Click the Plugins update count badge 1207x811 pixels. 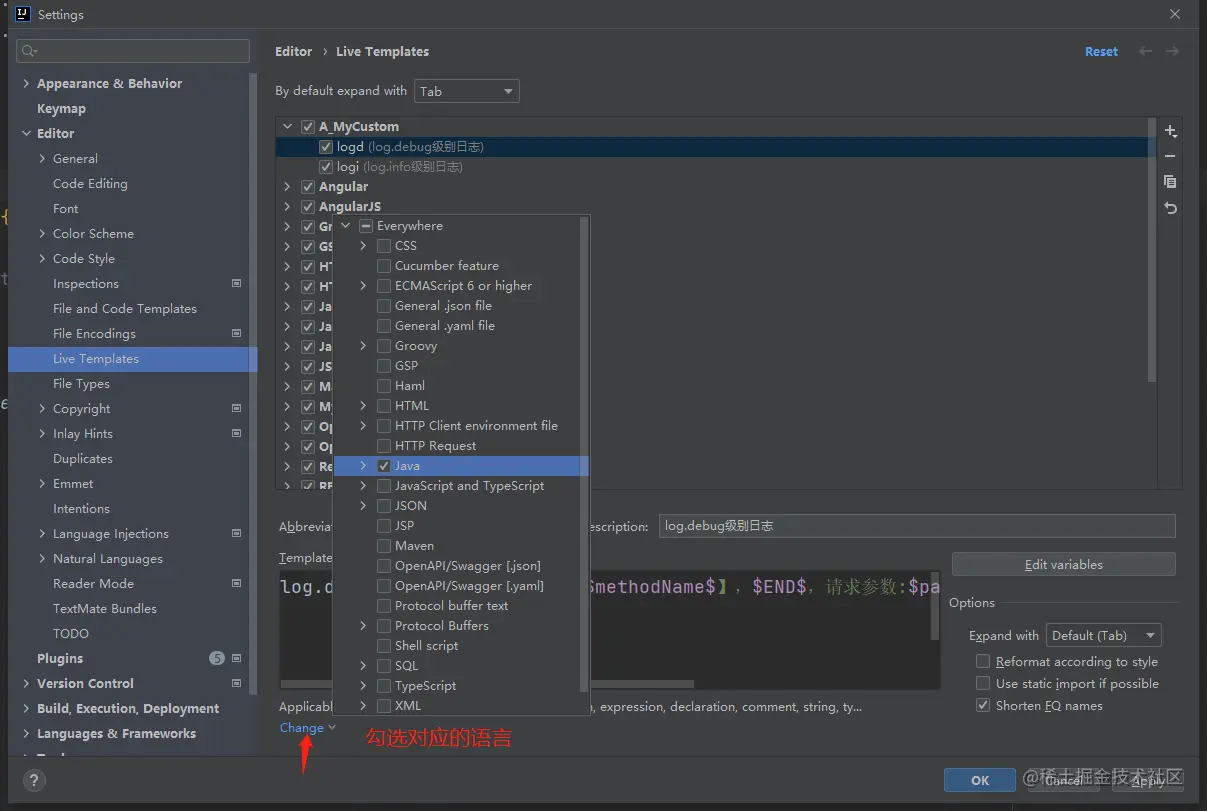pyautogui.click(x=217, y=659)
